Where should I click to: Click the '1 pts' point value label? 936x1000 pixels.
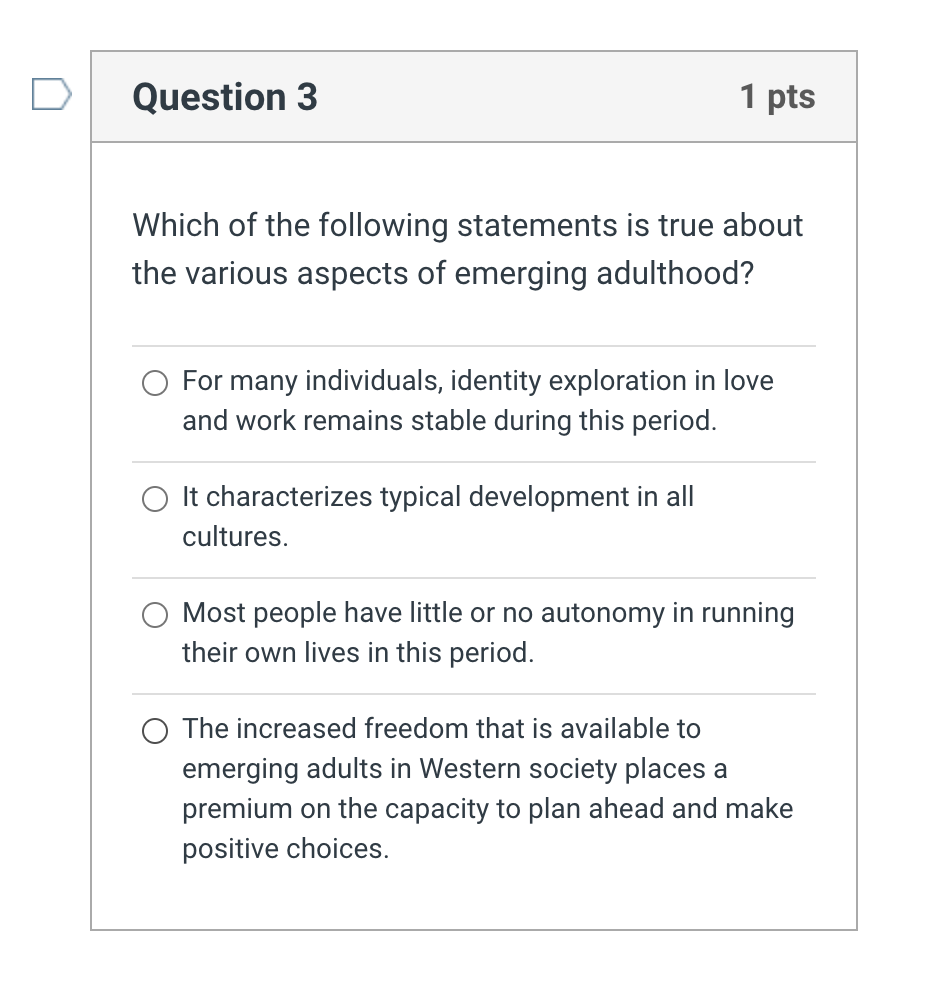tap(777, 97)
